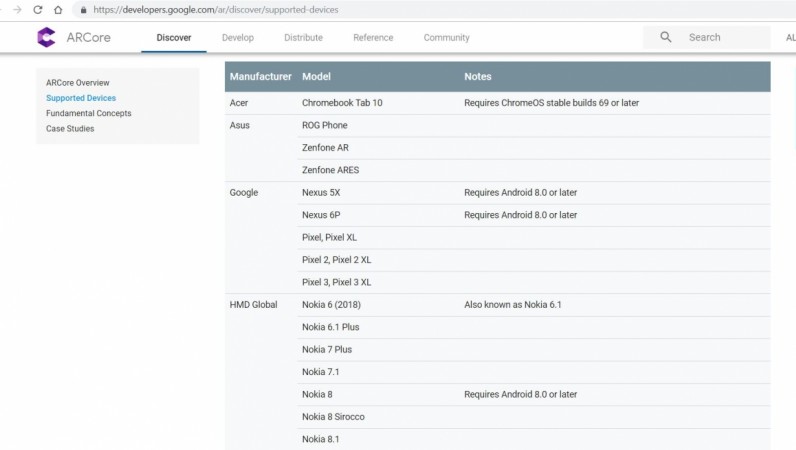Select the Discover tab

[174, 38]
